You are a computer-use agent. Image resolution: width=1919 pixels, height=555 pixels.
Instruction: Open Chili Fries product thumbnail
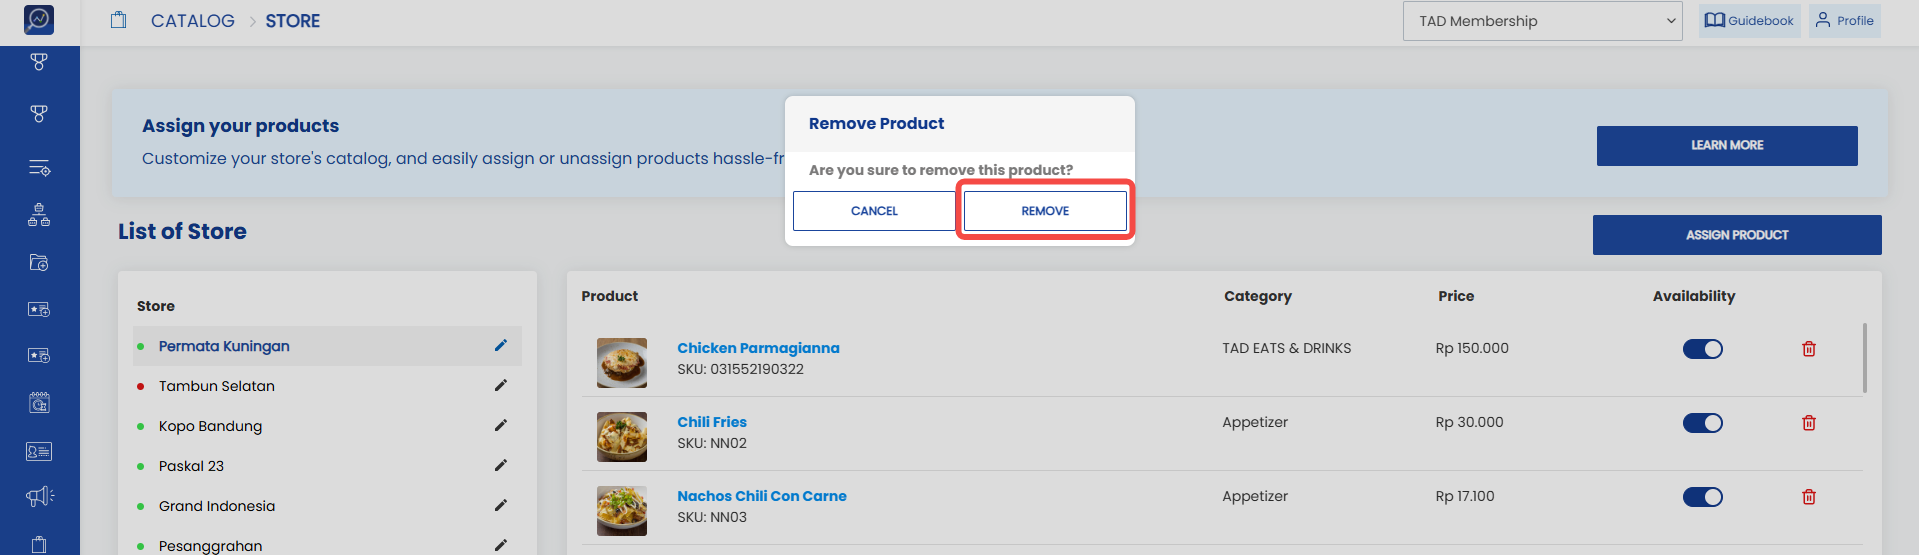pos(622,437)
